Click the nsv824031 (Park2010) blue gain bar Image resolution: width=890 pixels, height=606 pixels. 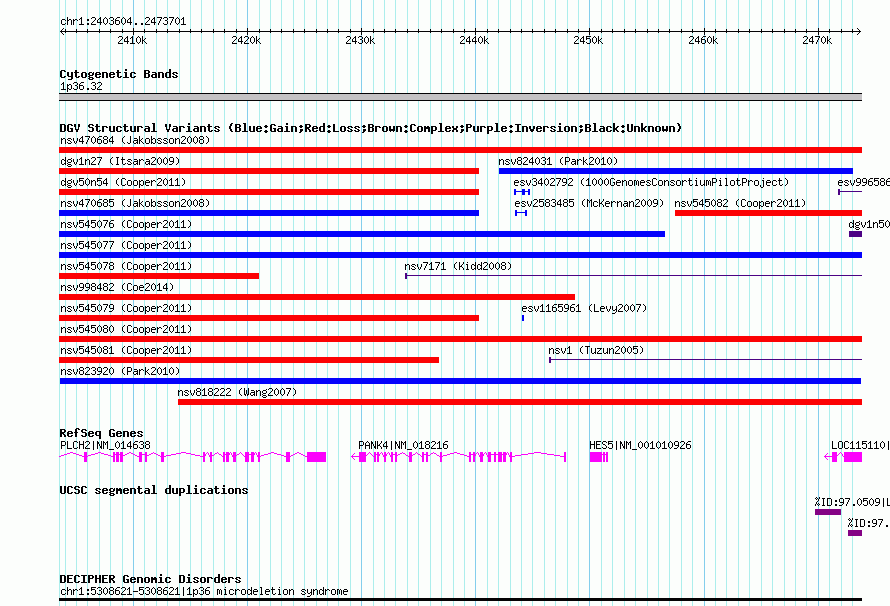pyautogui.click(x=675, y=171)
